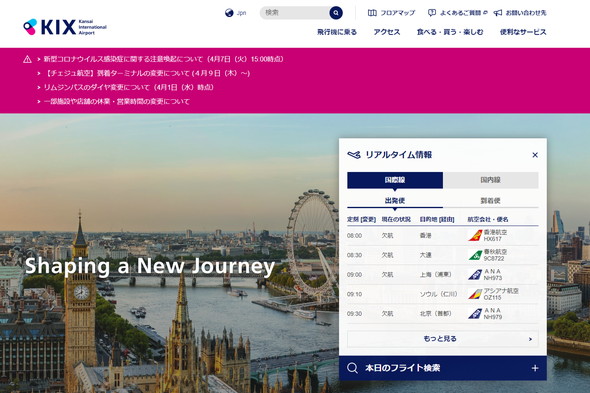
Task: Click the globe language icon
Action: (x=229, y=13)
